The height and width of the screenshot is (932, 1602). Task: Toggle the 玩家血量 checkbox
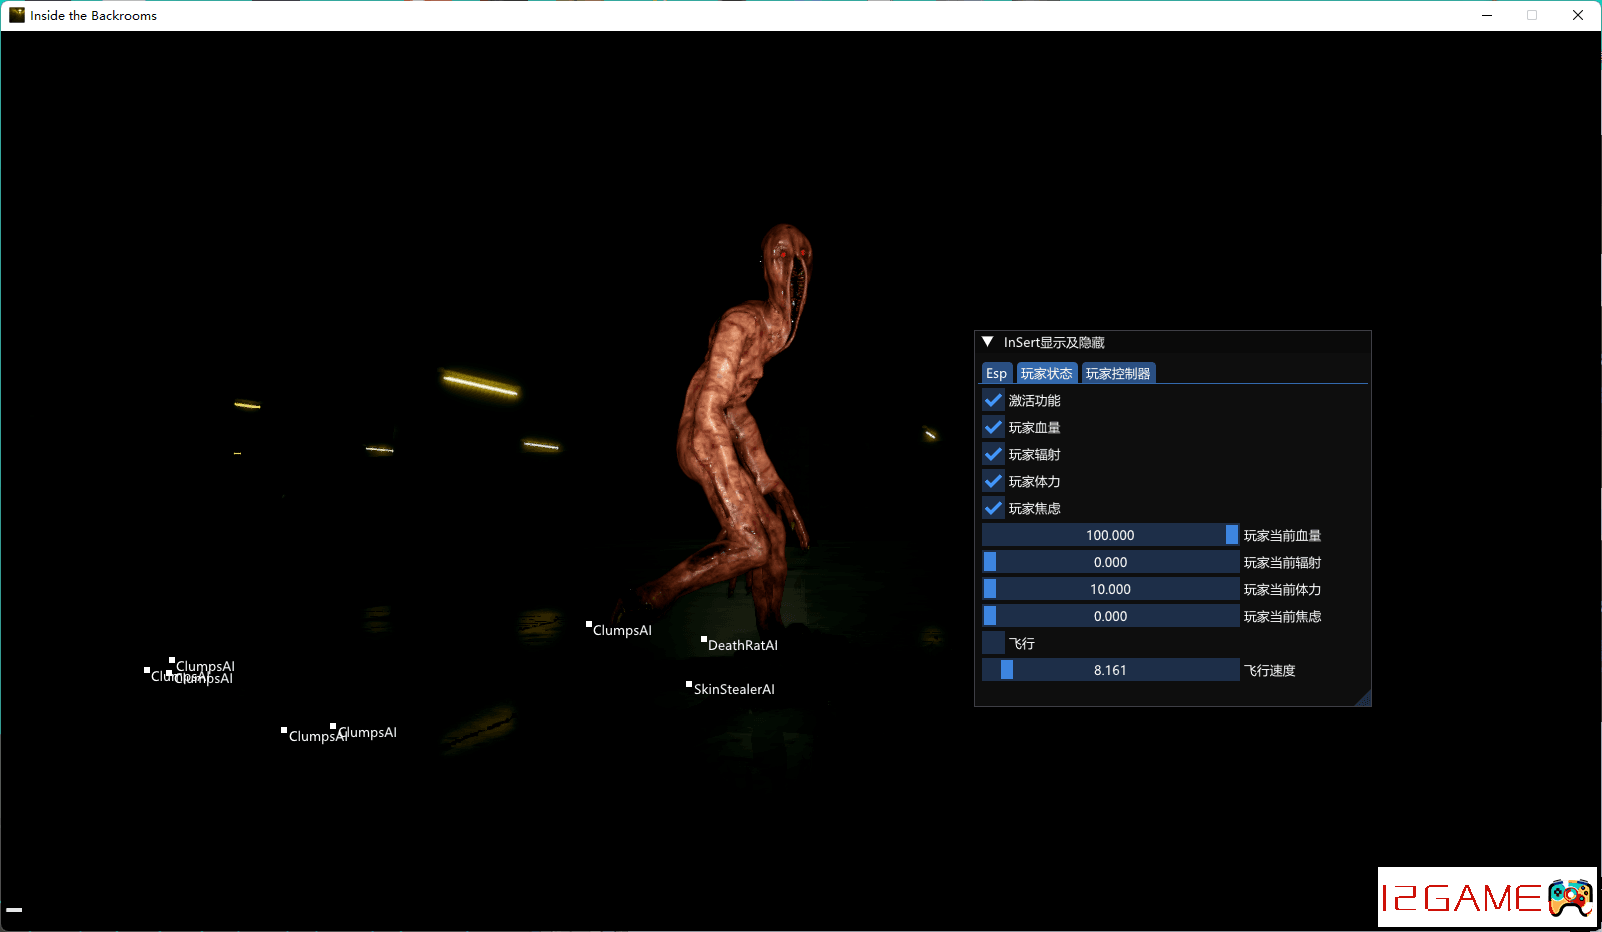pyautogui.click(x=993, y=427)
